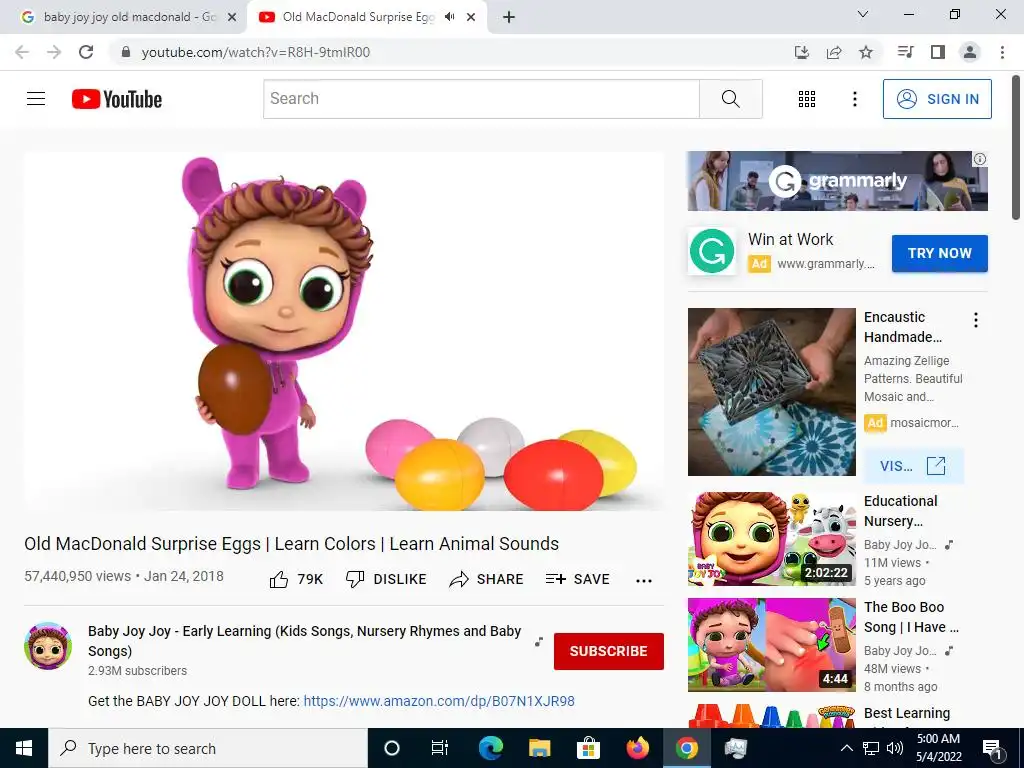Click the browser forward arrow

[x=54, y=52]
